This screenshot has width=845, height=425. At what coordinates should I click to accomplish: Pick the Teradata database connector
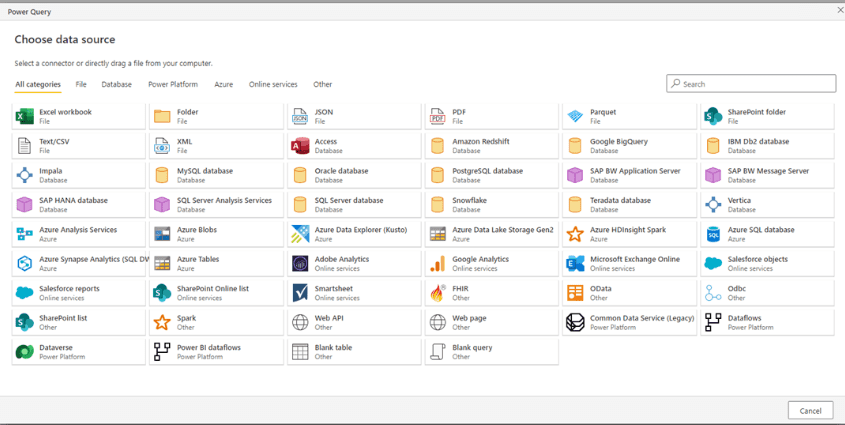click(629, 205)
